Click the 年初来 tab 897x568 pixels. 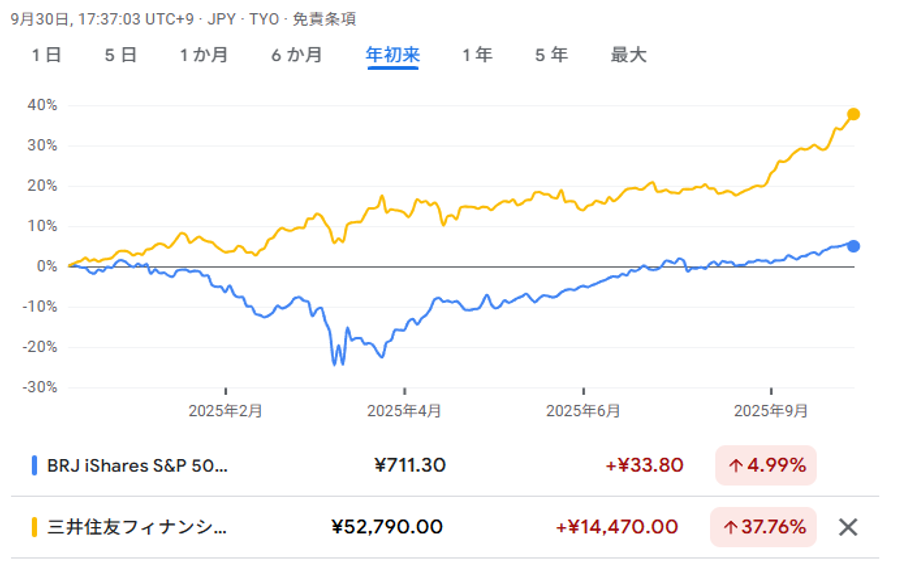393,55
